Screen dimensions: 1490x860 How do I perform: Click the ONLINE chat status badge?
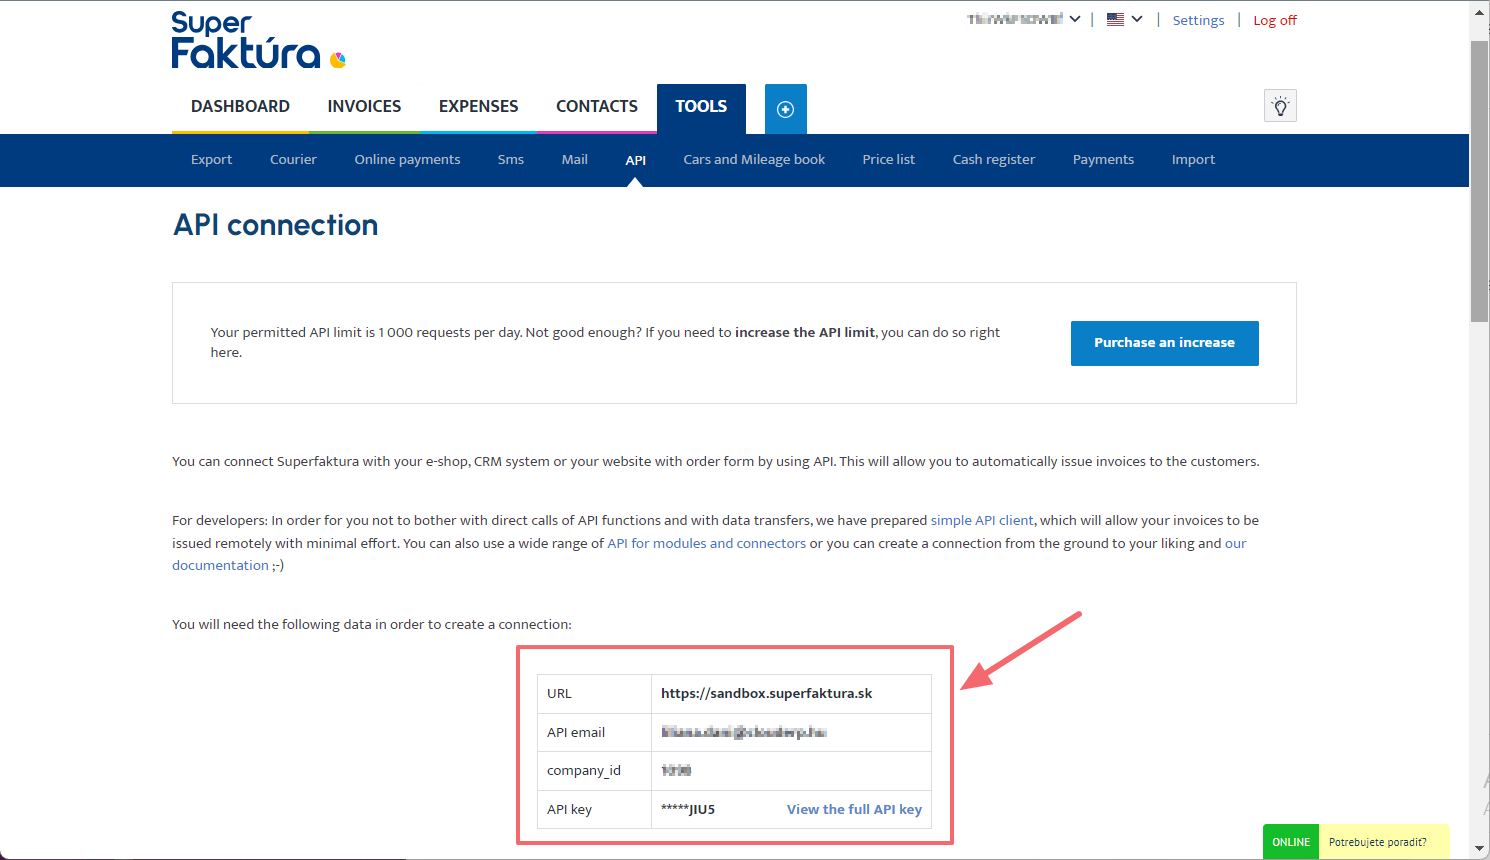pos(1291,842)
